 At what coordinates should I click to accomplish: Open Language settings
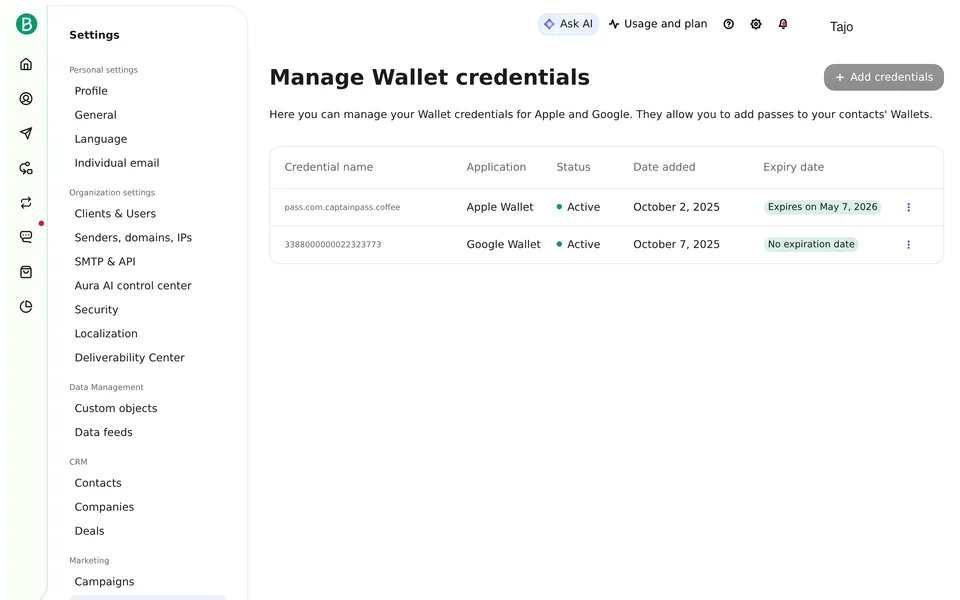click(x=101, y=139)
